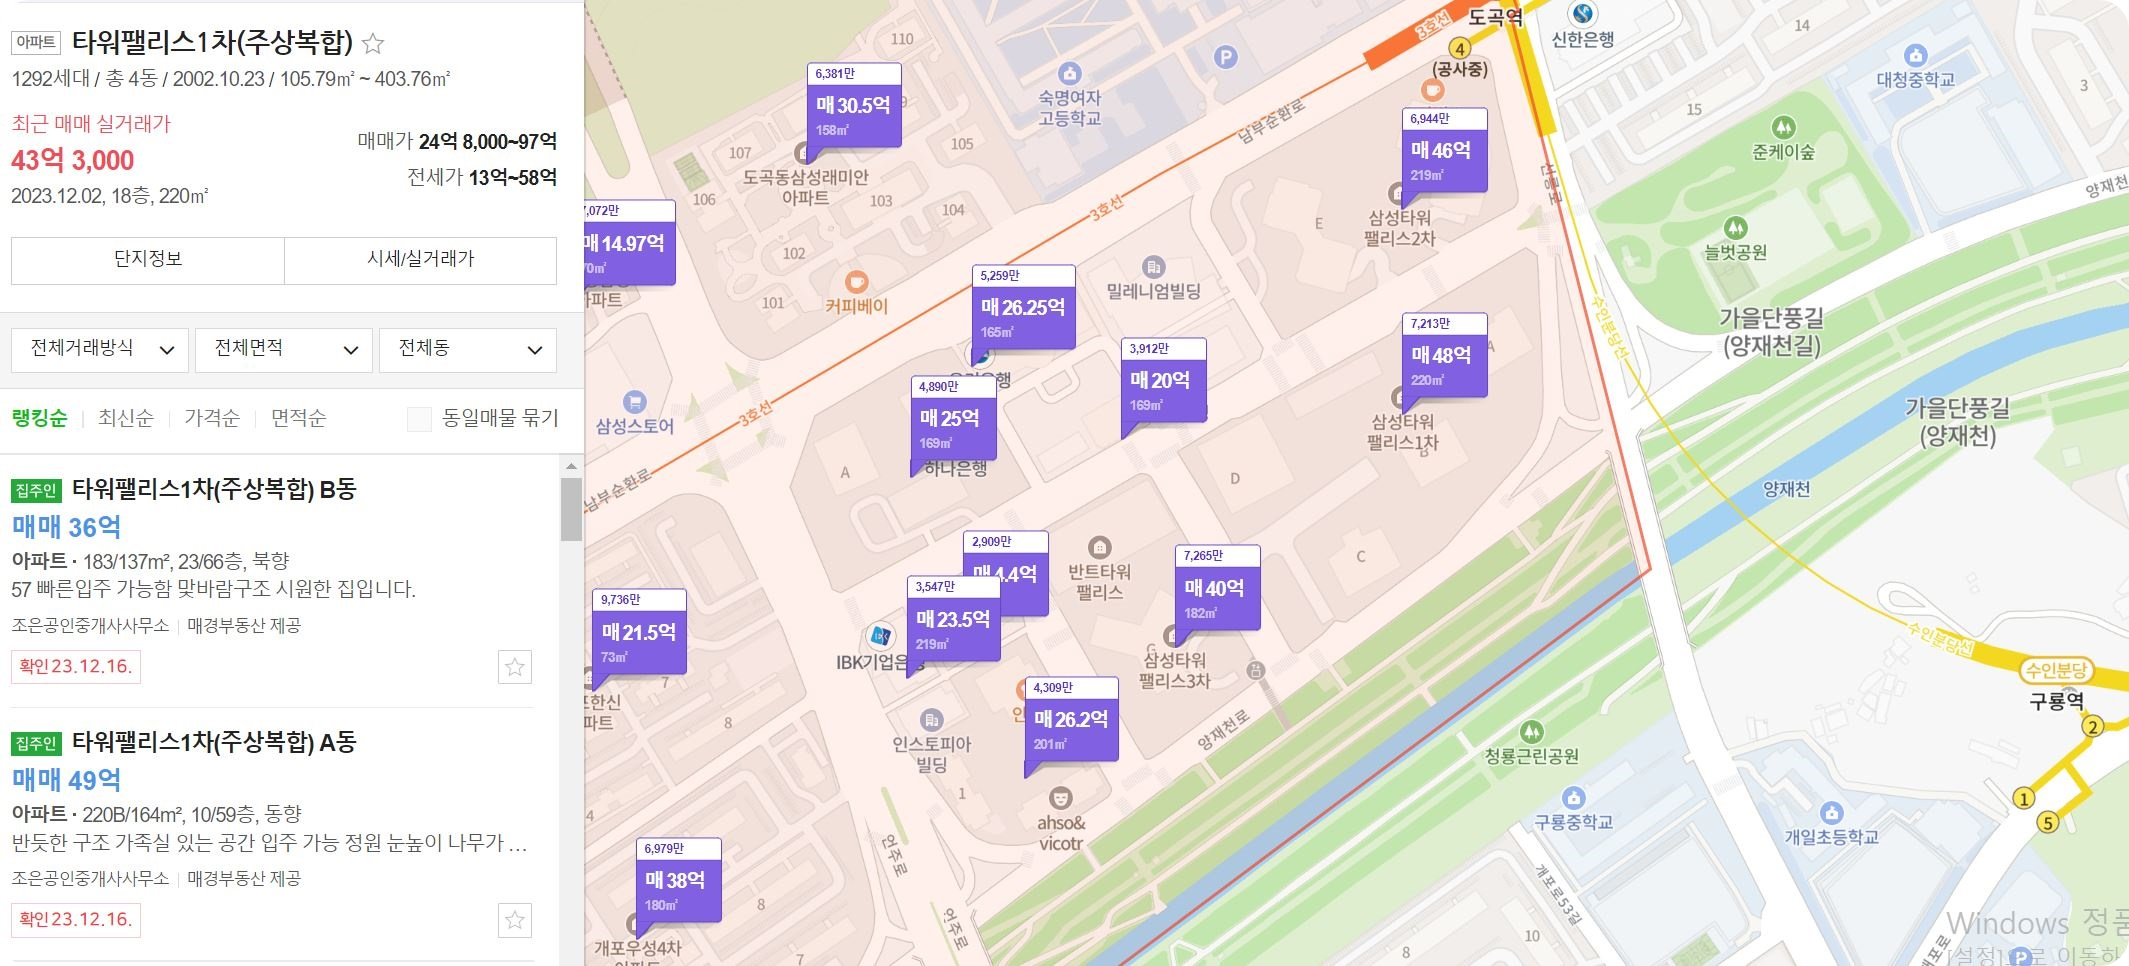Screen dimensions: 2129x966
Task: Star the 매매 49억 A동 listing
Action: pos(515,920)
